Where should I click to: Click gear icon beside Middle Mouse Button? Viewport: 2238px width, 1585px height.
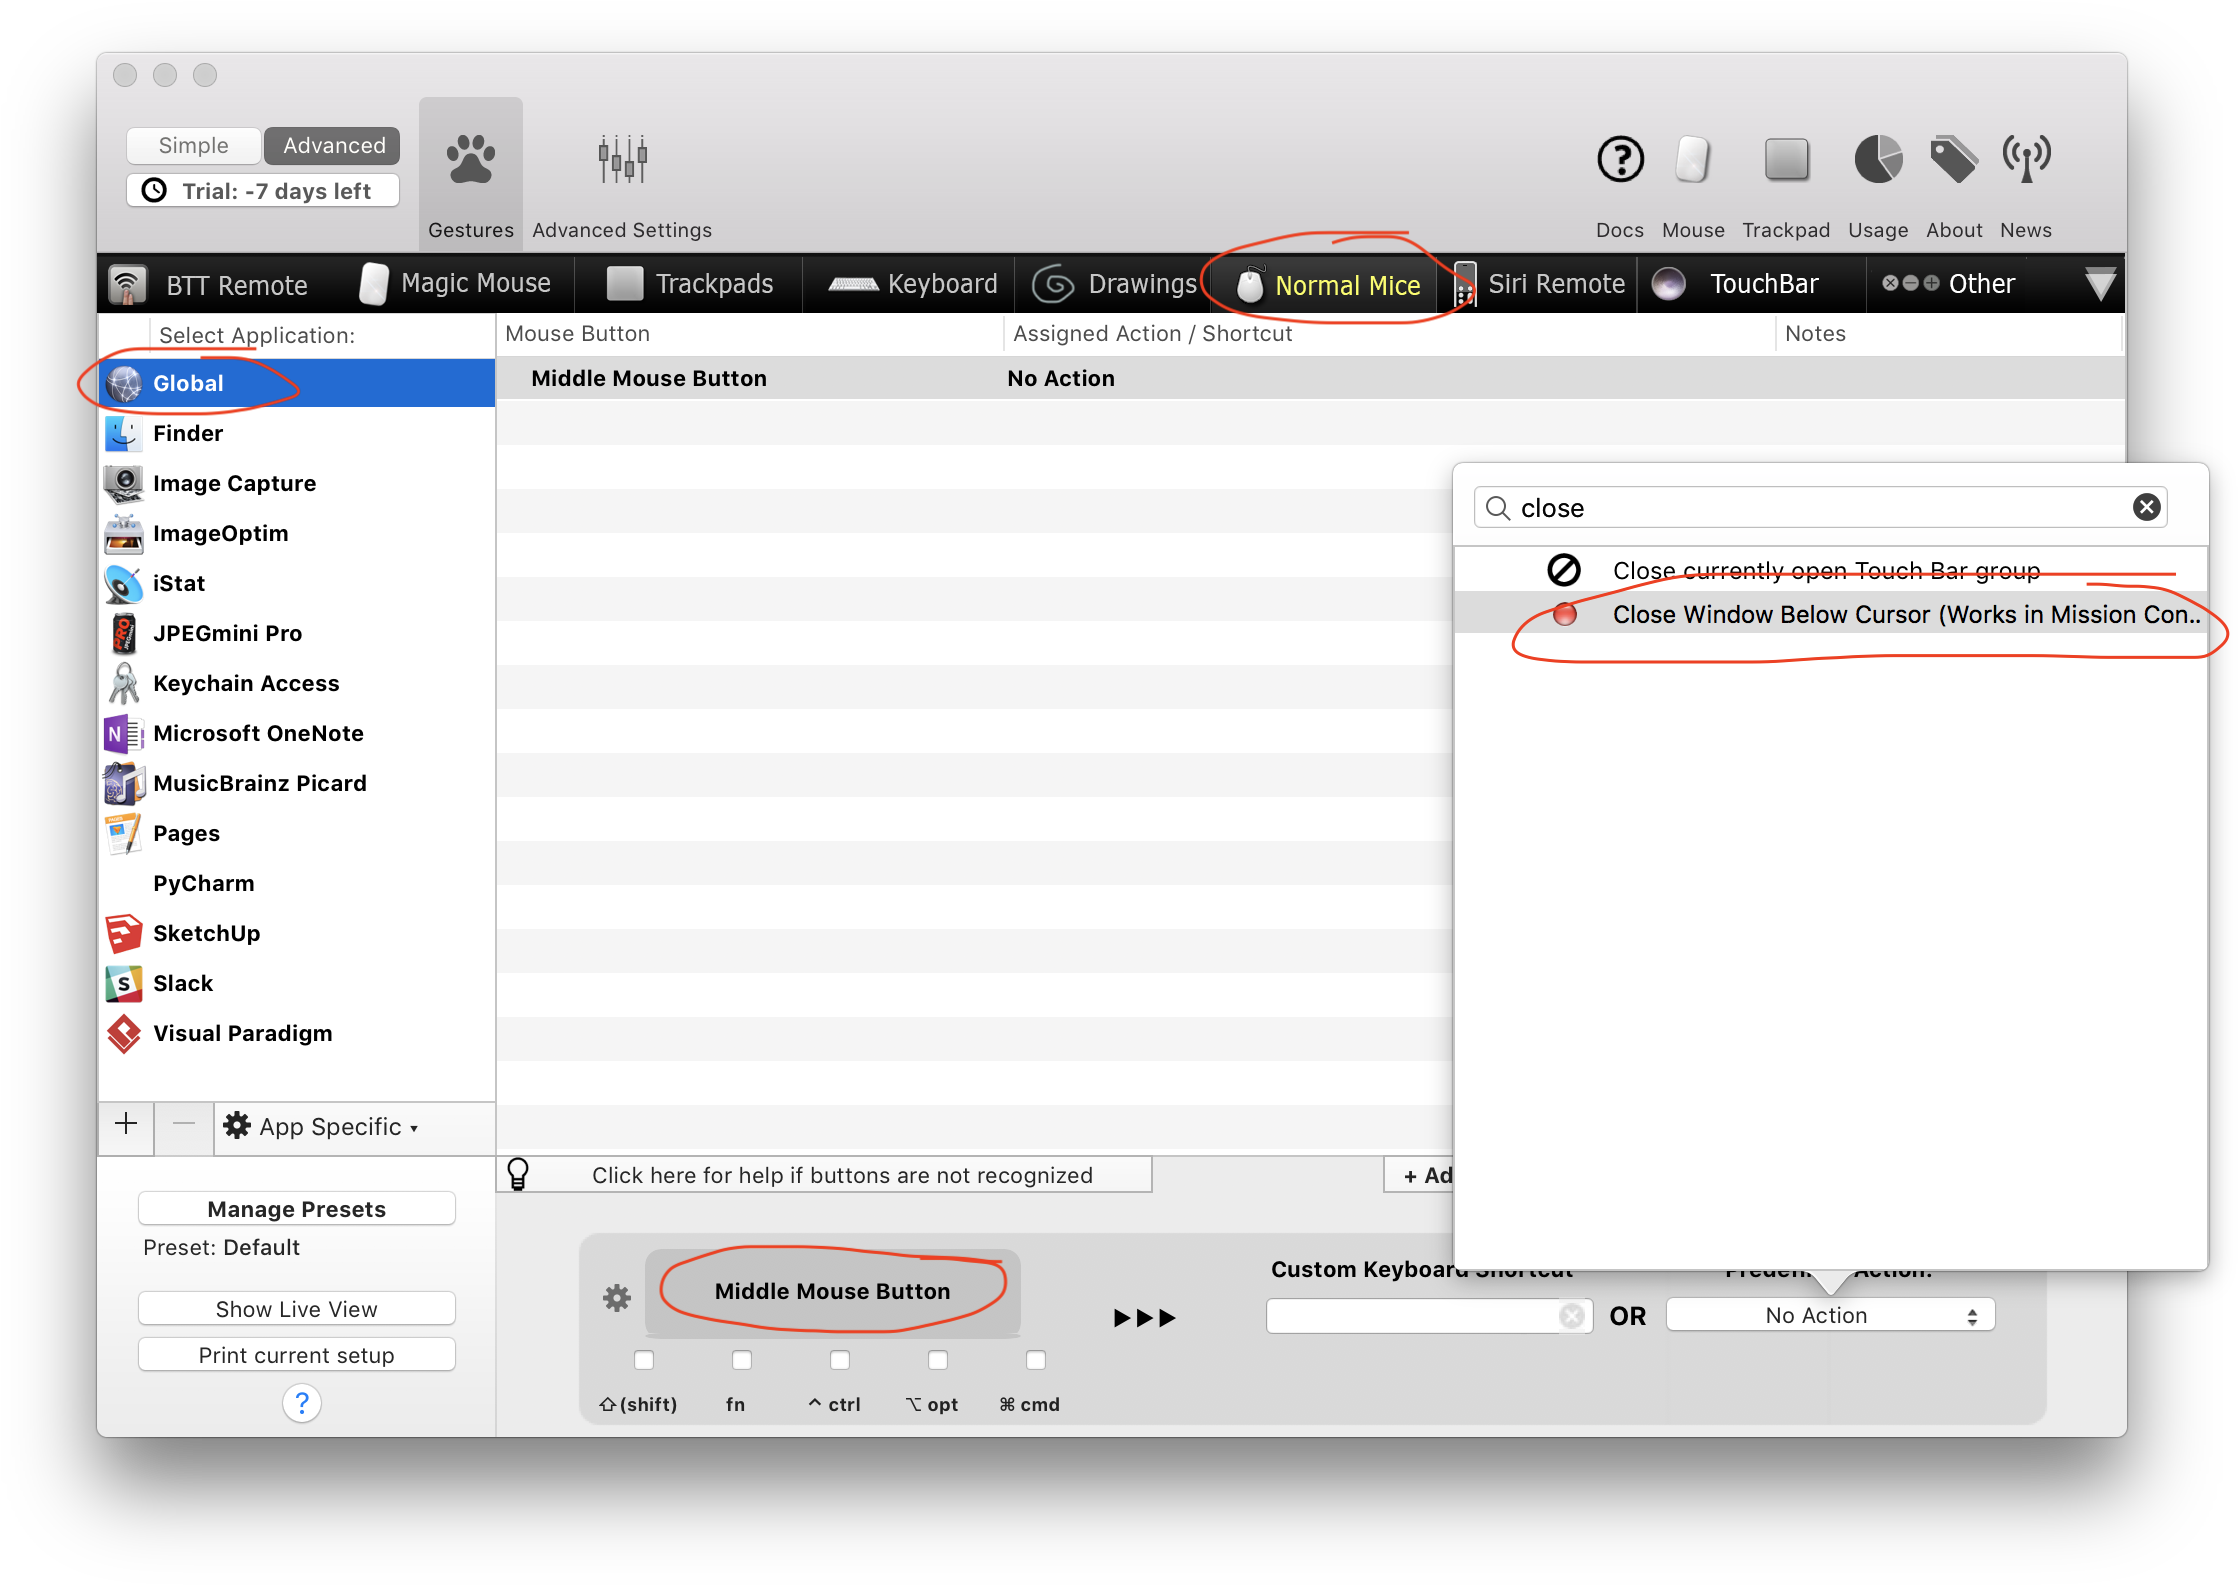coord(617,1298)
